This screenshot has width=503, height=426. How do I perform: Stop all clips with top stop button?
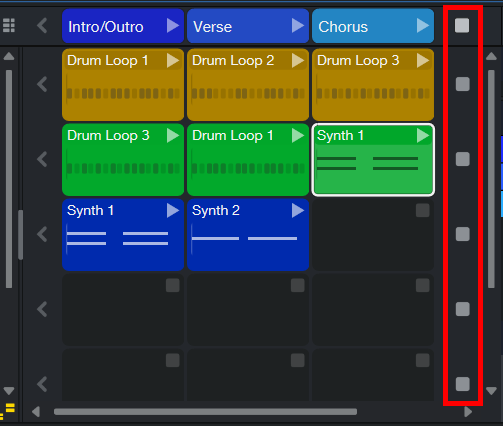coord(462,26)
